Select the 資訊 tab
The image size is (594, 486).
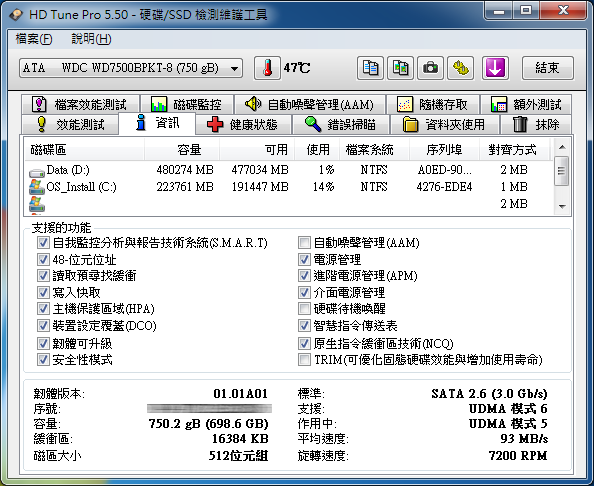[x=157, y=123]
